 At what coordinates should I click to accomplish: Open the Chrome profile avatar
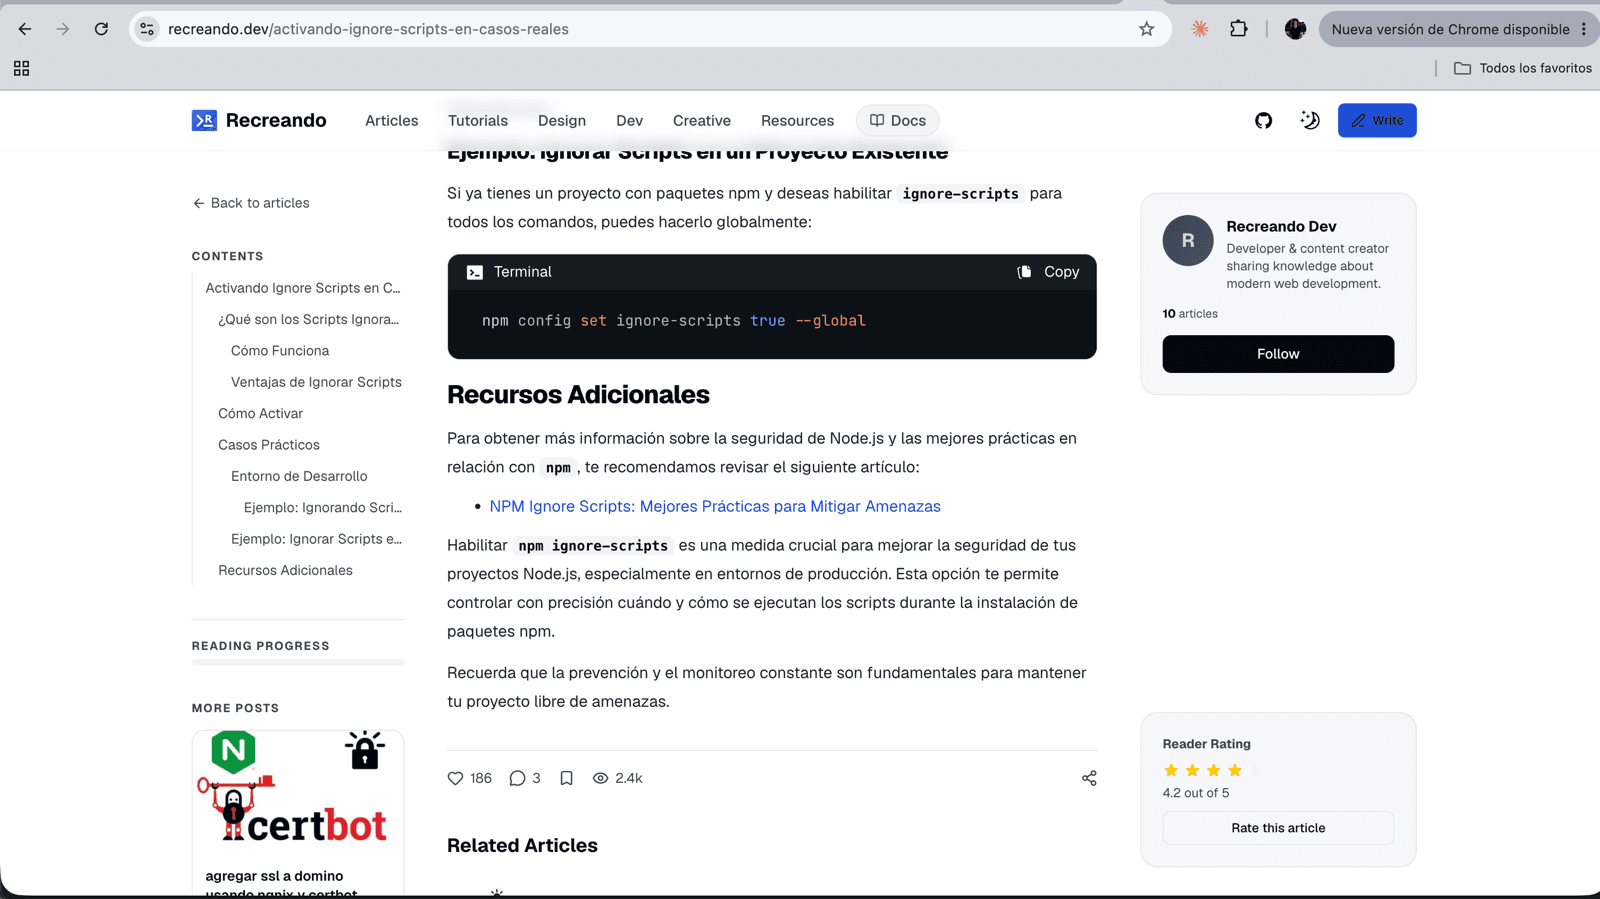tap(1295, 29)
